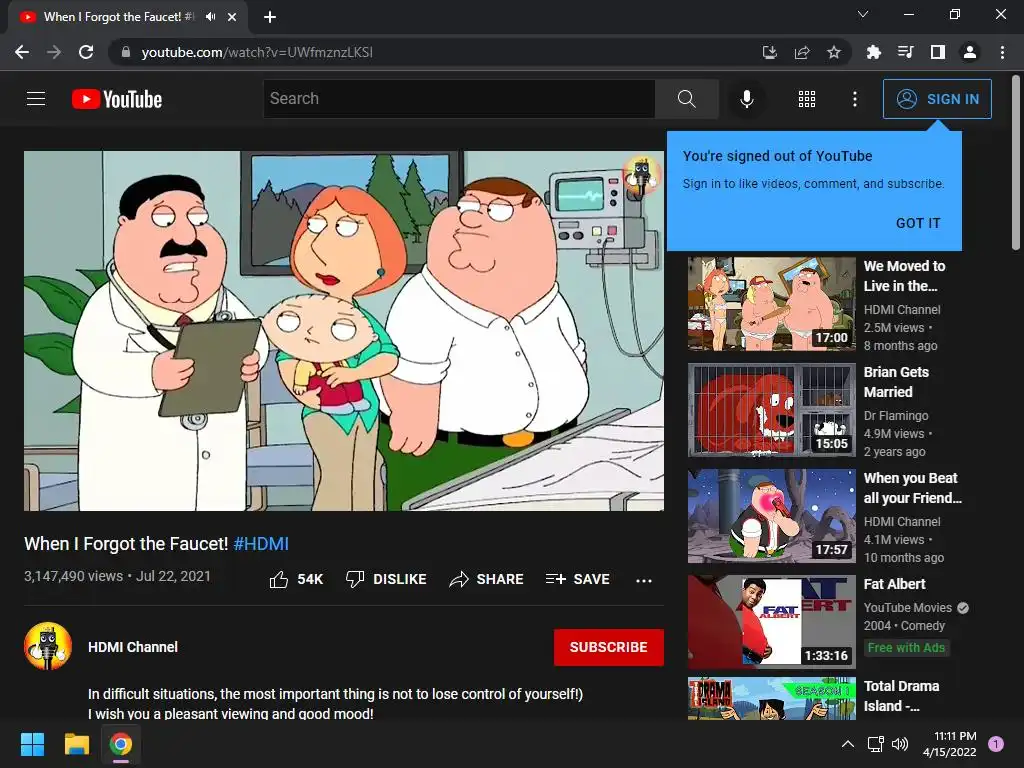
Task: Click 'Brian Gets Married' title text
Action: click(896, 381)
